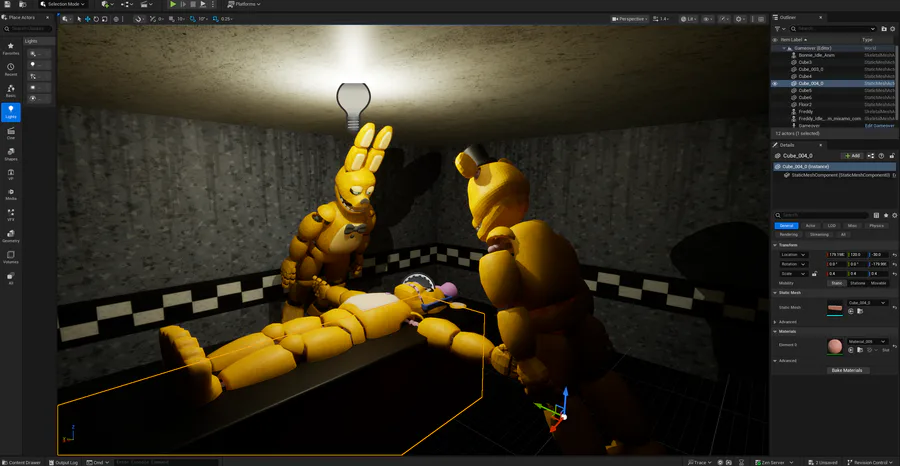Select the Translate move tool

[87, 19]
